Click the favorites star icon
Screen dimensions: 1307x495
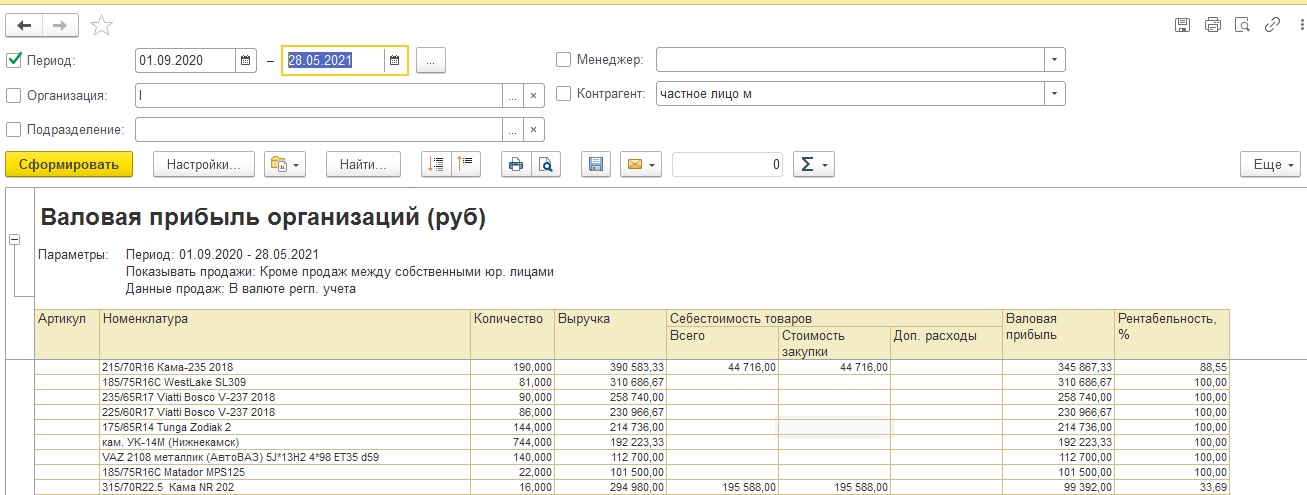click(x=101, y=25)
